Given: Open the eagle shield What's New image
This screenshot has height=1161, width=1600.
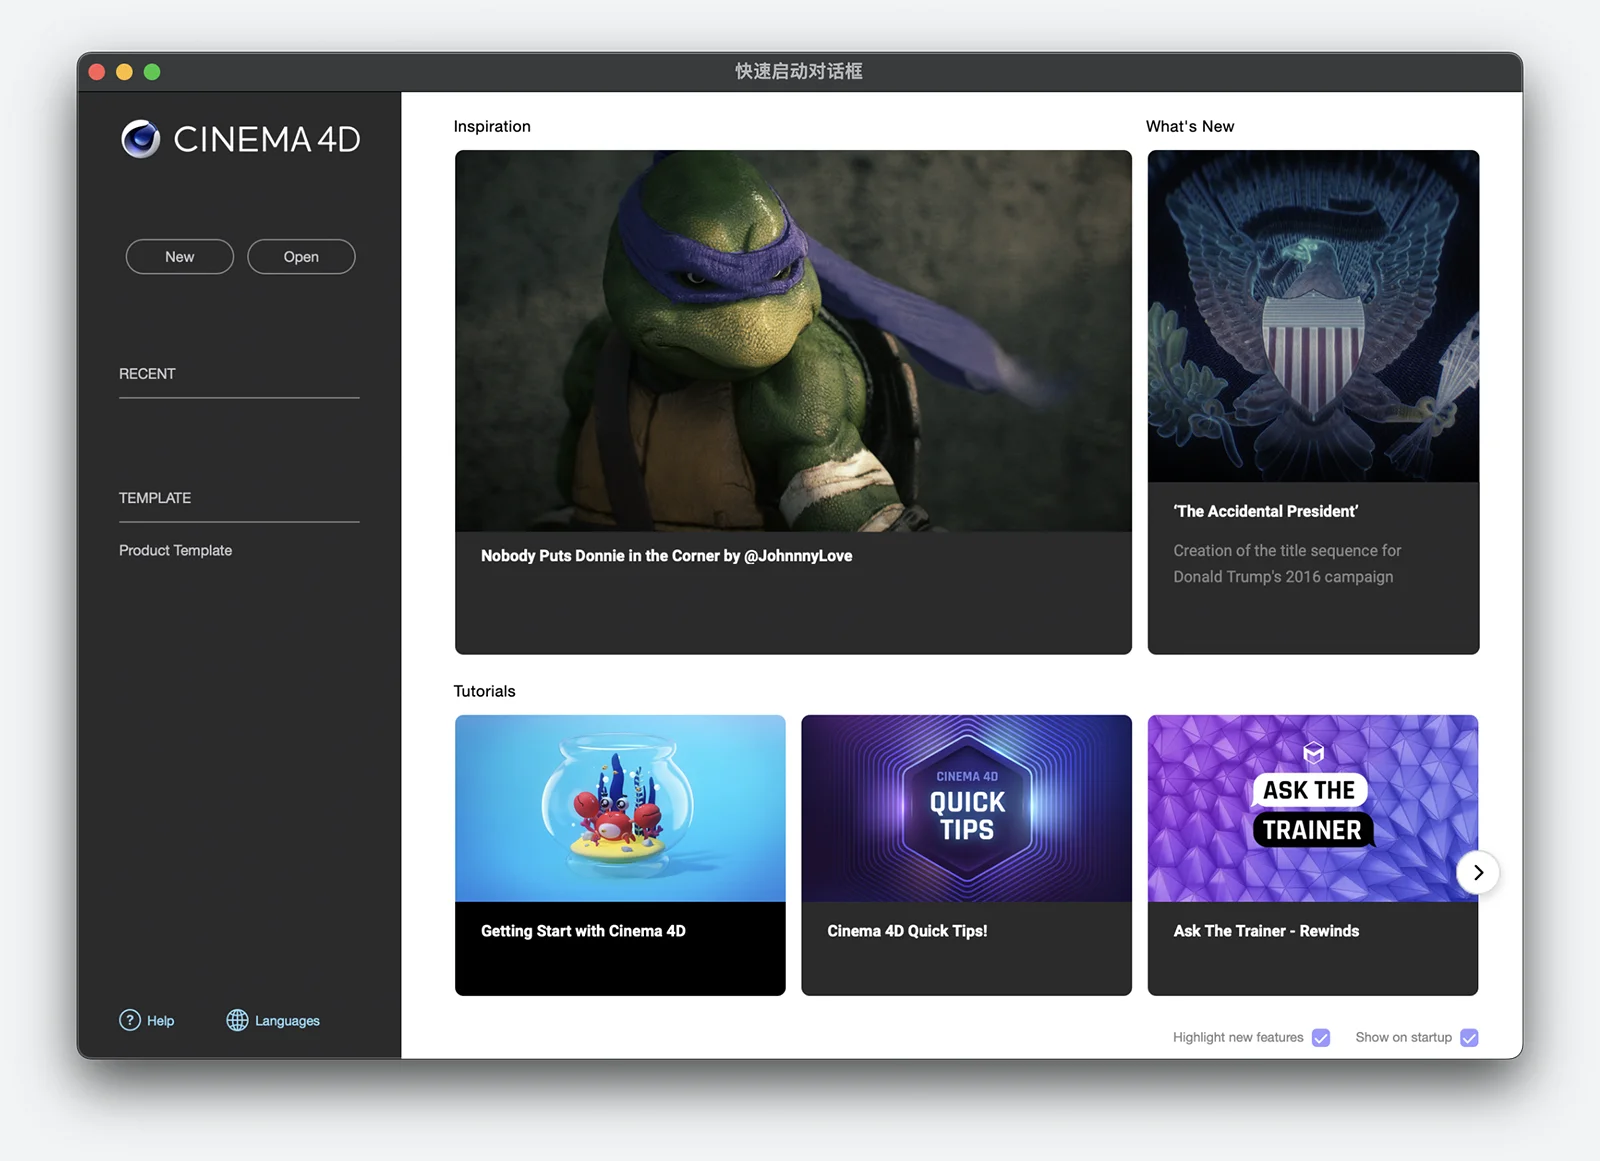Looking at the screenshot, I should point(1313,316).
